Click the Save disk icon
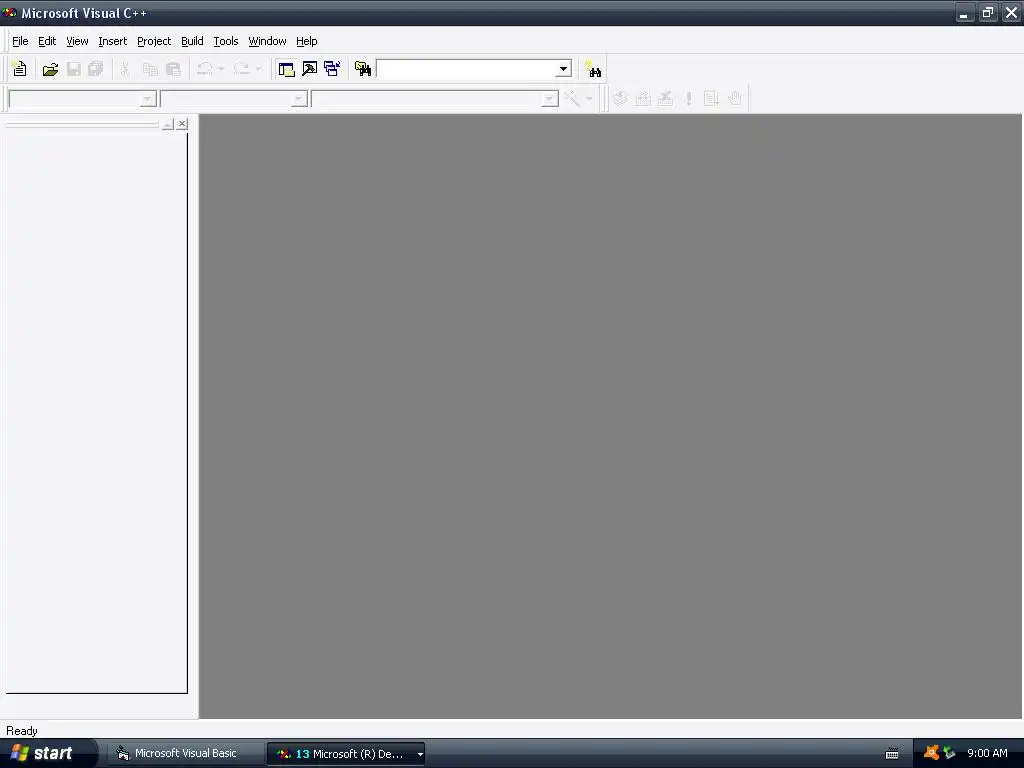 pyautogui.click(x=74, y=69)
